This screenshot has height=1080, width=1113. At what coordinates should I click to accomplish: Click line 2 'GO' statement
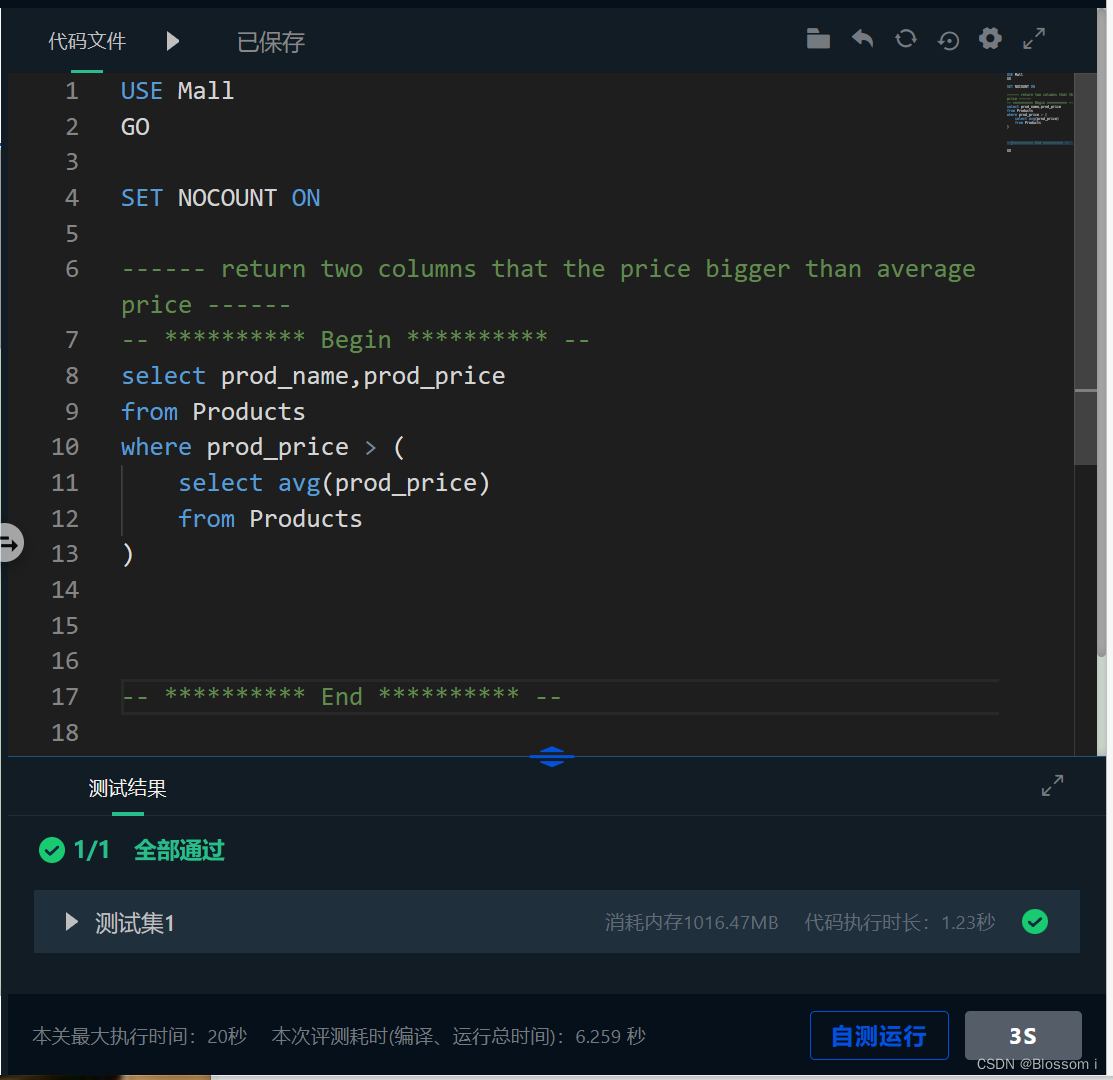(x=135, y=127)
